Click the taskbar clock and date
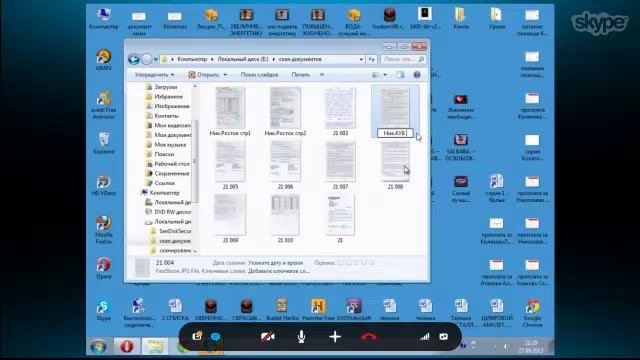640x360 pixels. pyautogui.click(x=531, y=347)
